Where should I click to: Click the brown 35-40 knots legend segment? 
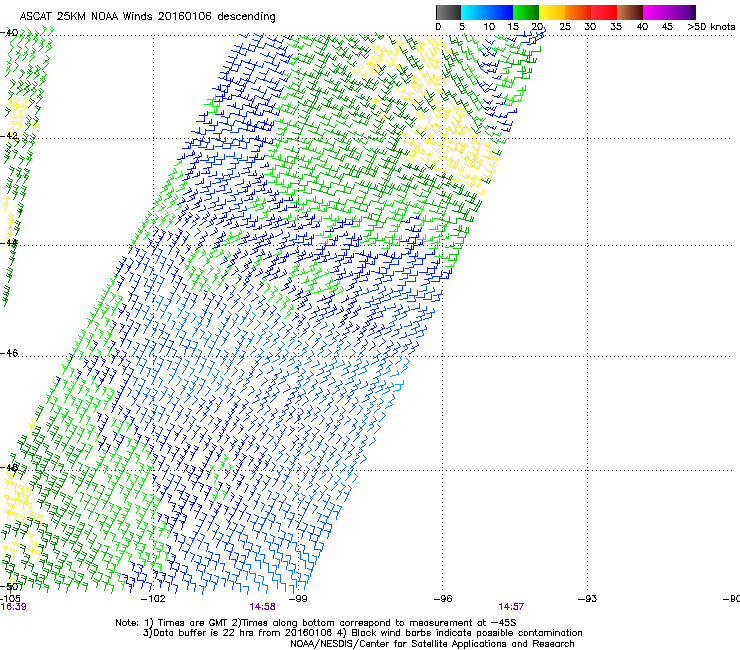(630, 12)
